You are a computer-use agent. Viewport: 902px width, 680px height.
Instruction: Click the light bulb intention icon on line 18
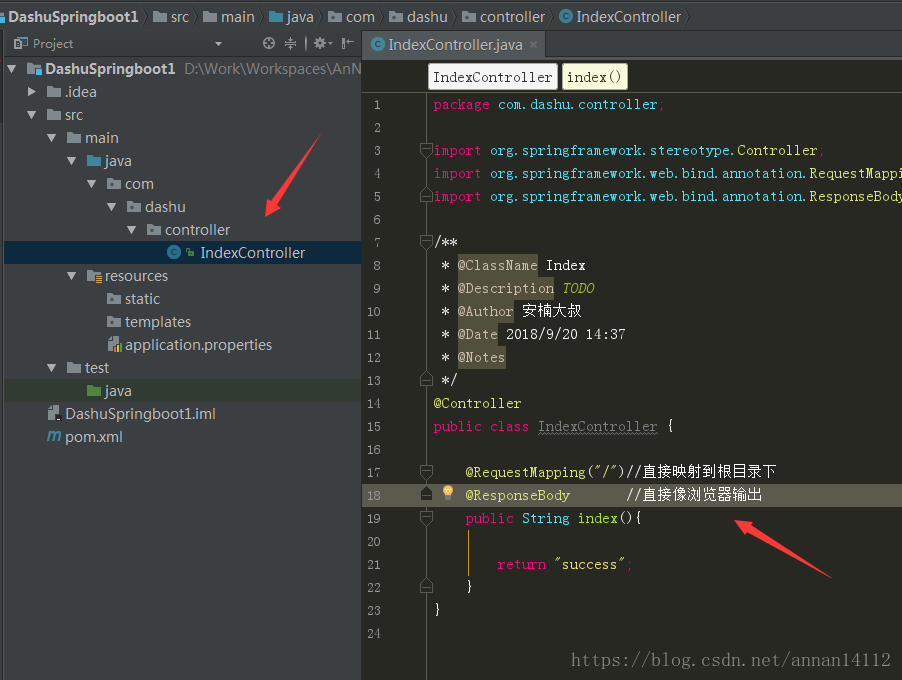click(448, 492)
